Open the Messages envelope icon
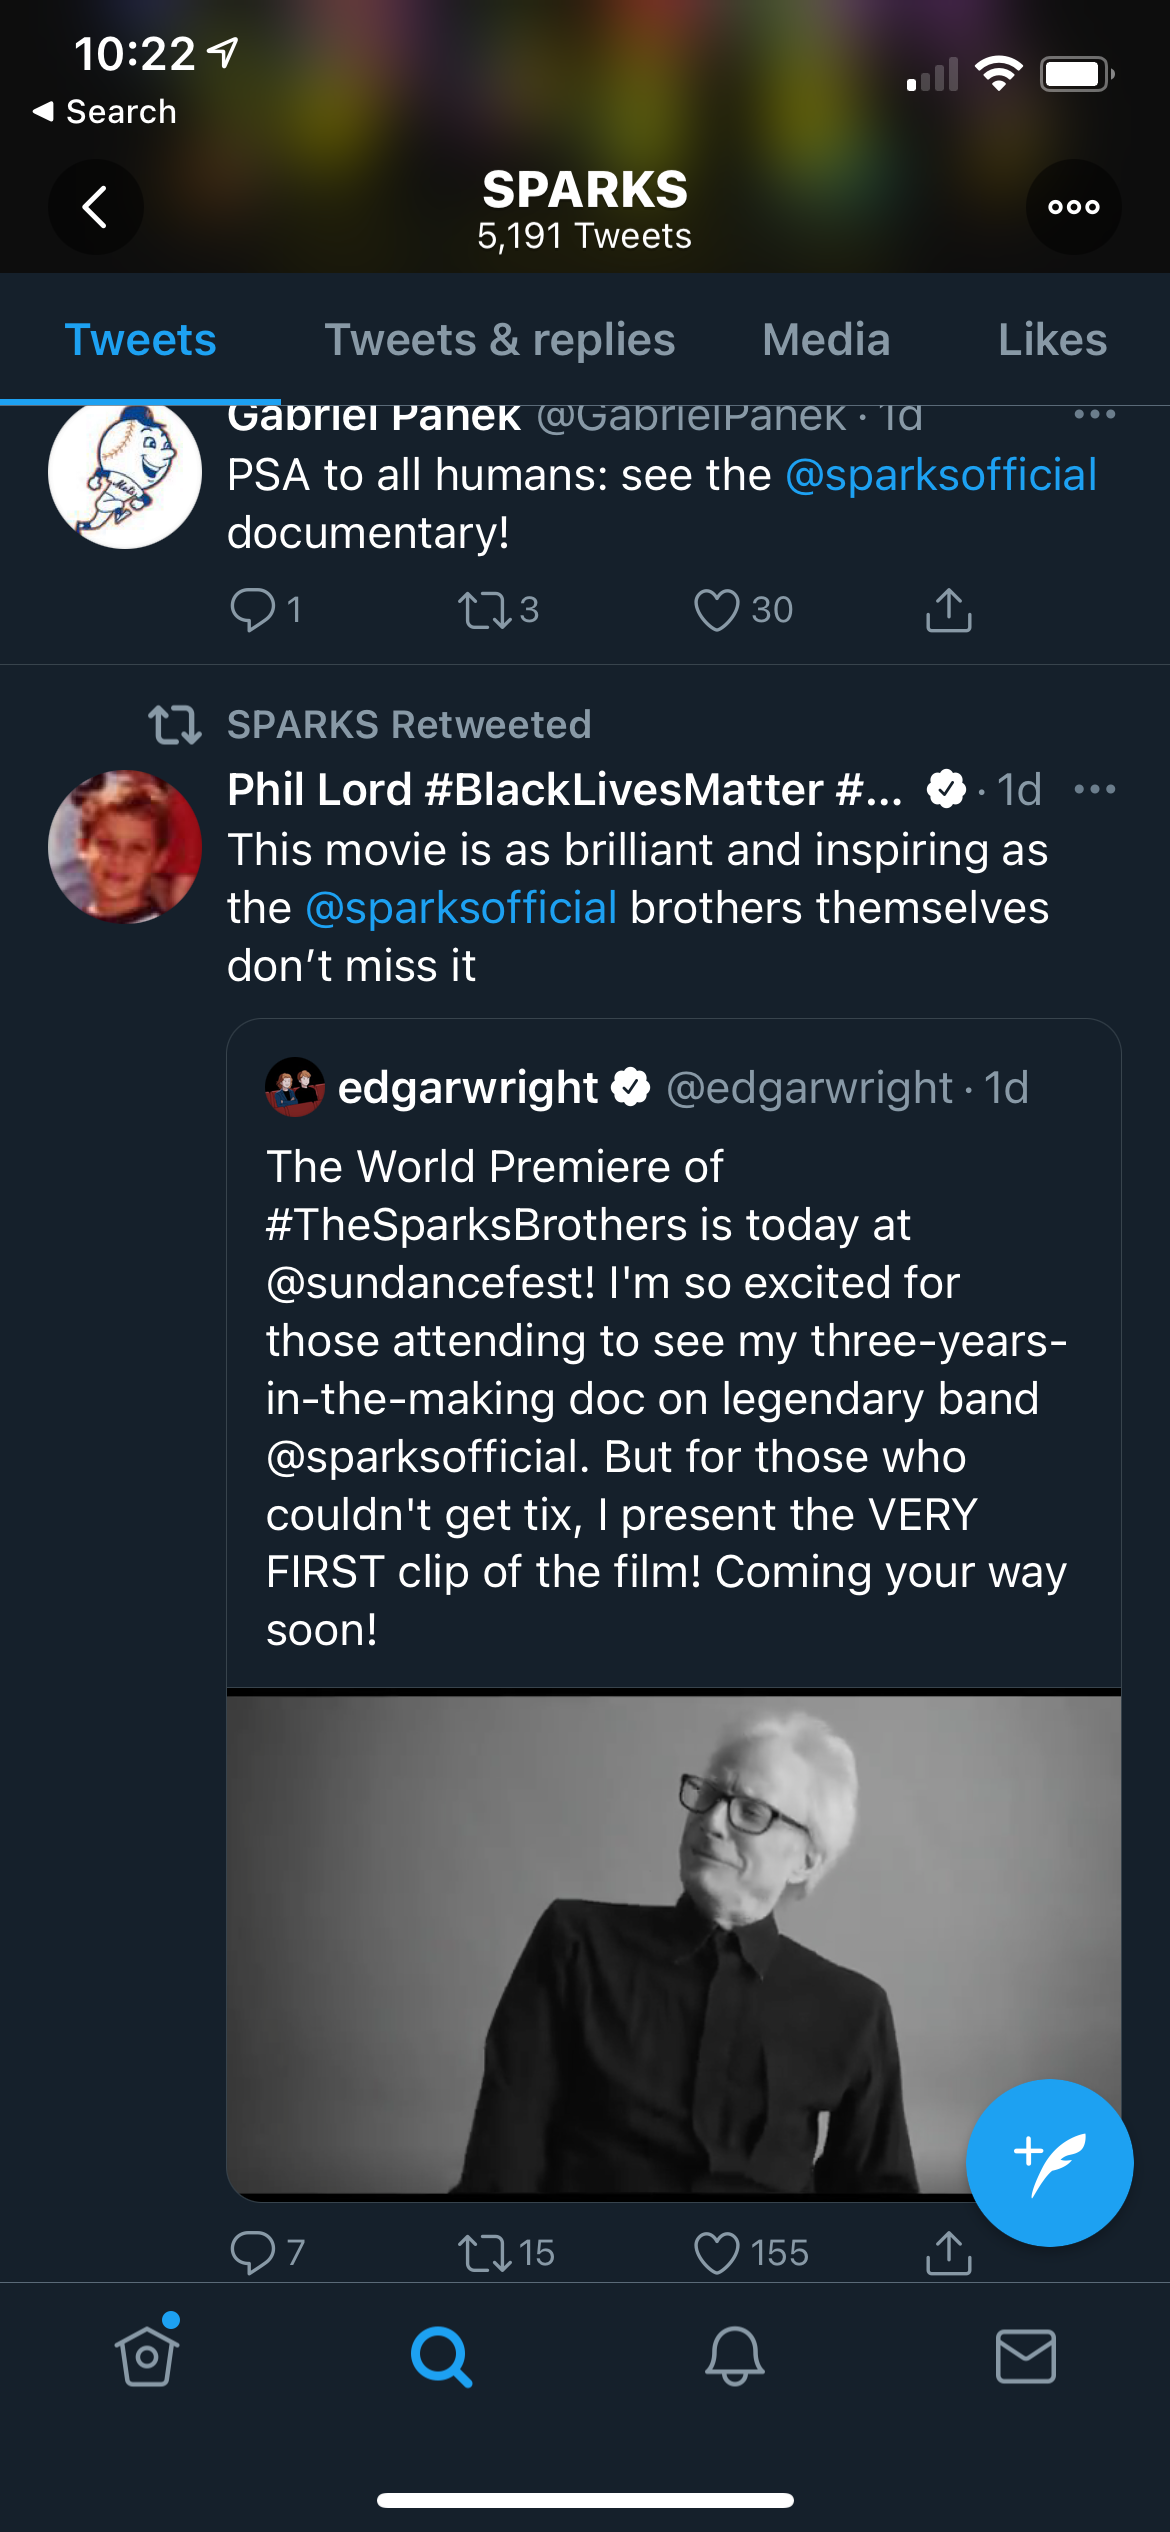1170x2532 pixels. tap(1025, 2356)
